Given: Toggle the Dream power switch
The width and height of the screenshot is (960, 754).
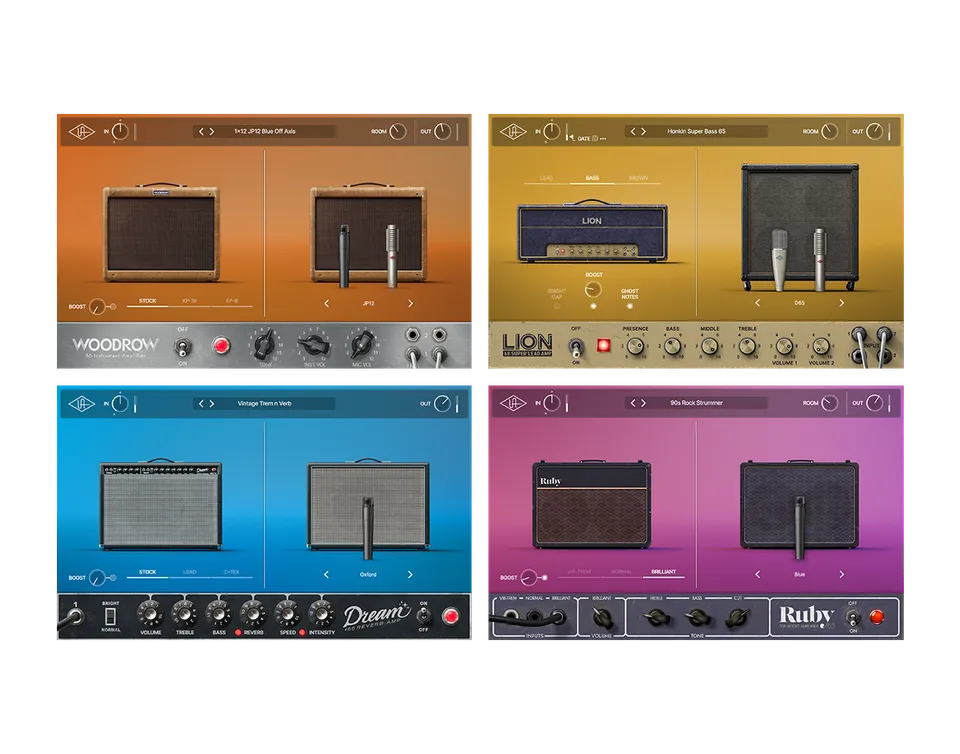Looking at the screenshot, I should pyautogui.click(x=422, y=616).
